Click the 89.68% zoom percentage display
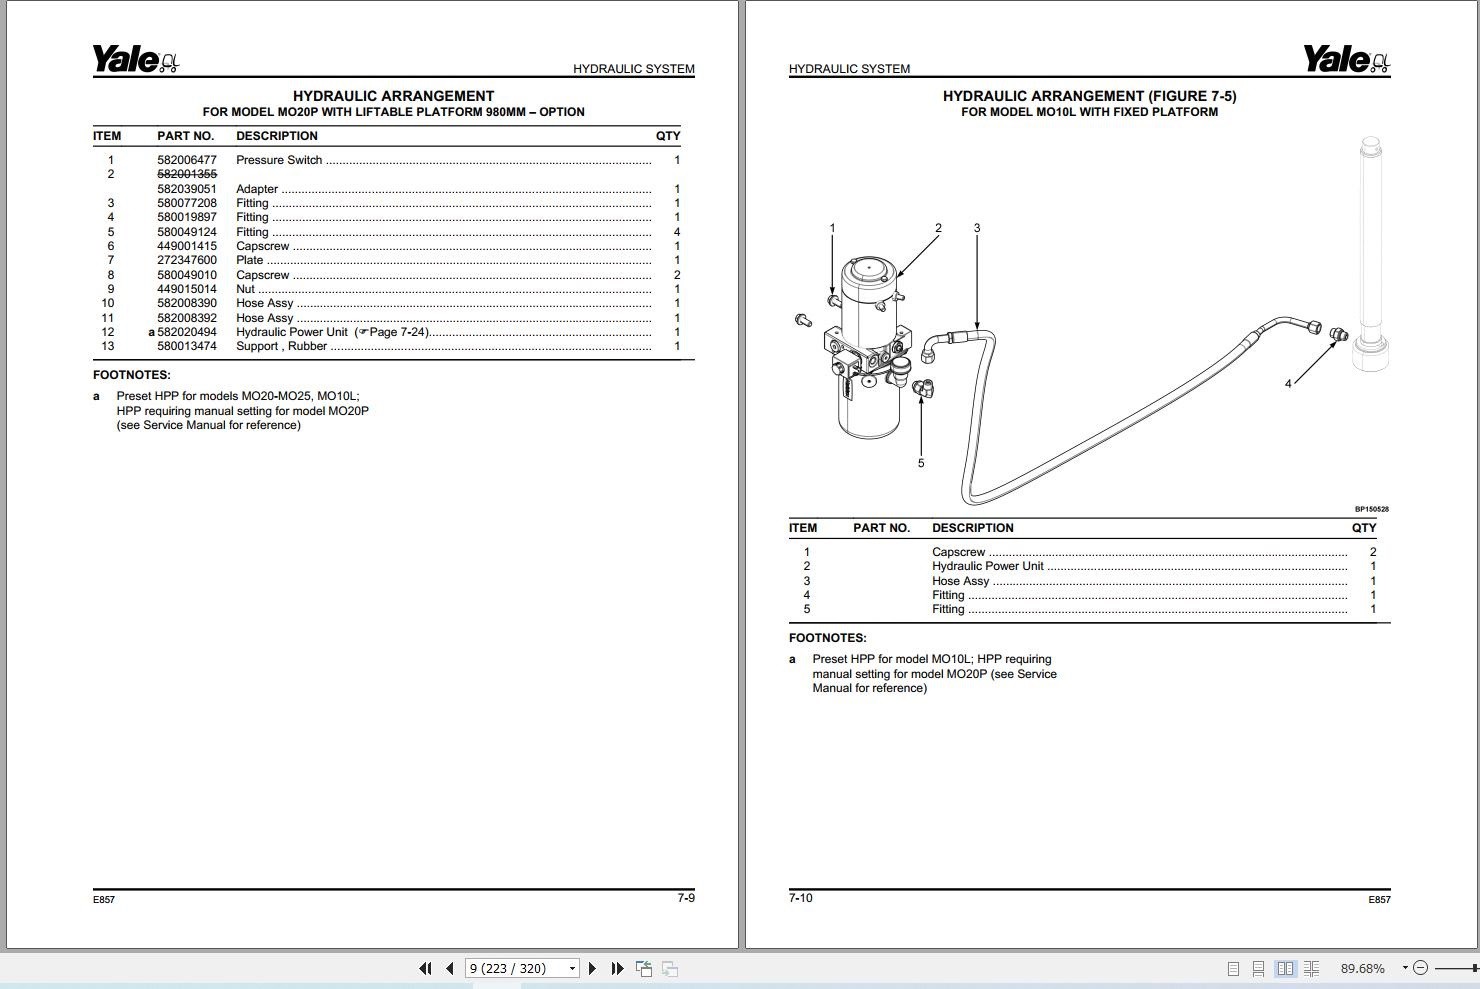The width and height of the screenshot is (1480, 989). (1362, 967)
